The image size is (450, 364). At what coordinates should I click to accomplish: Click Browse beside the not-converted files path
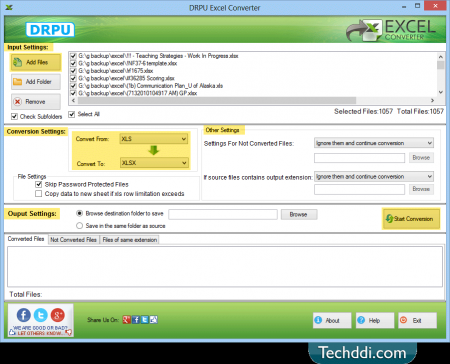(x=421, y=158)
